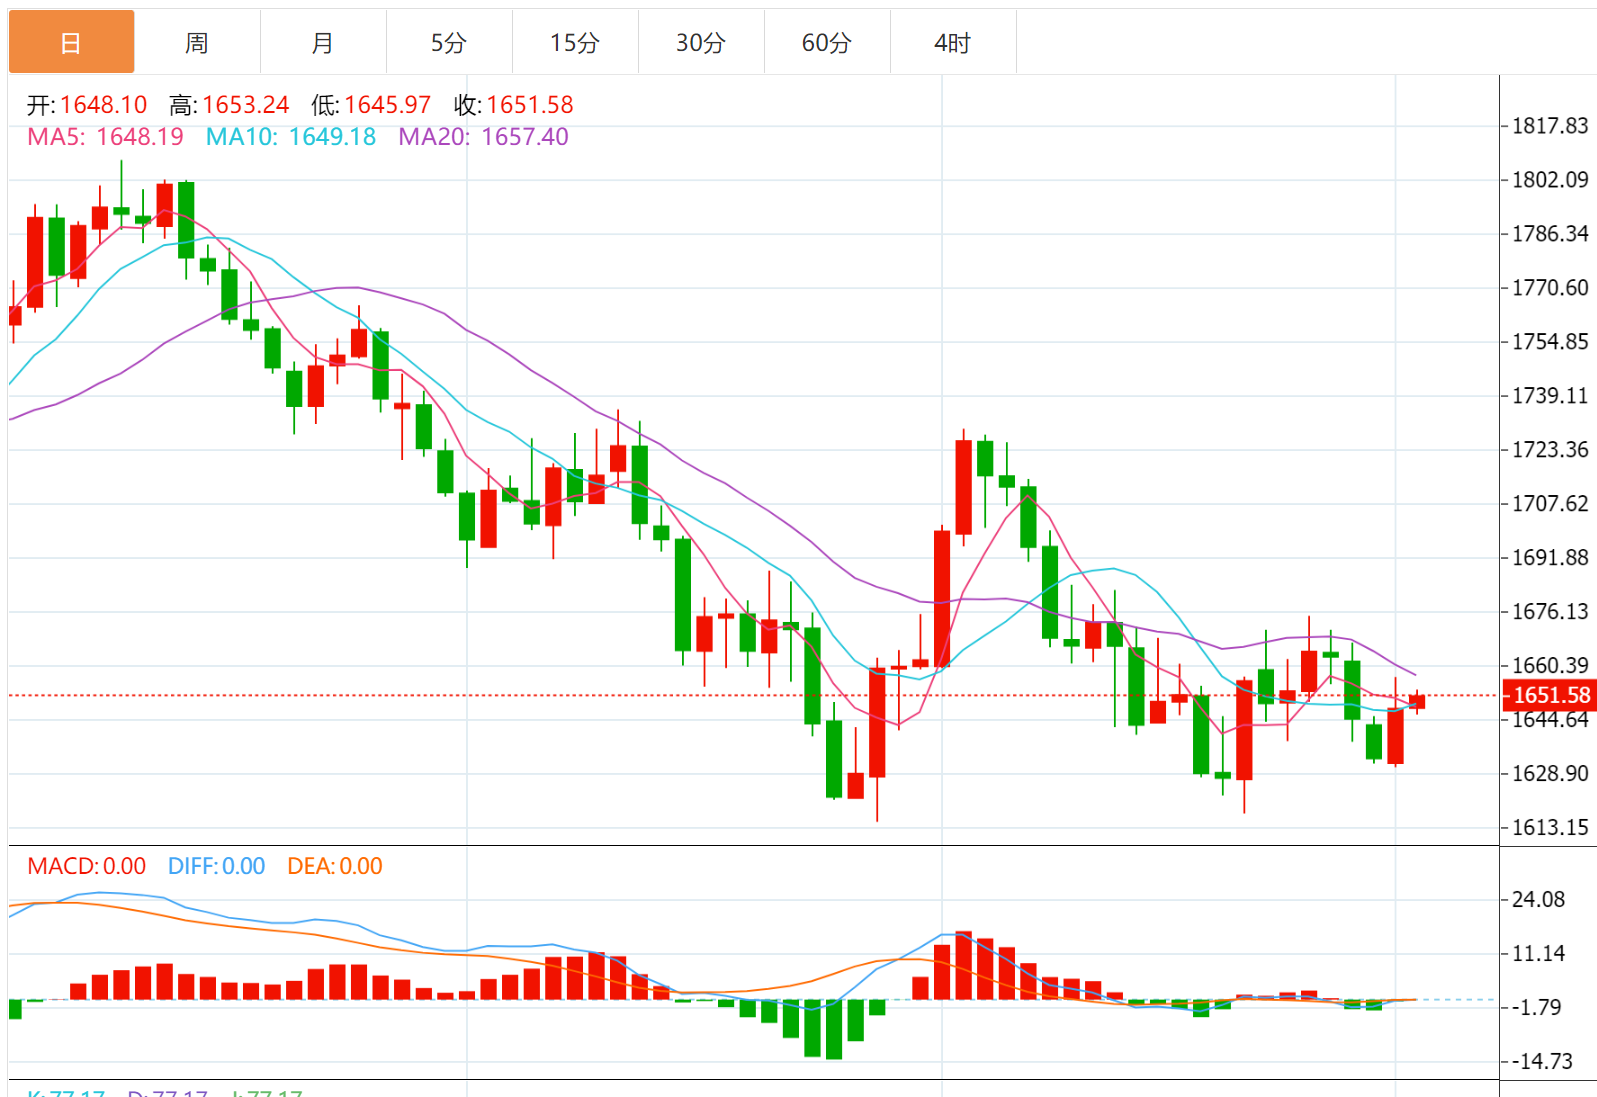Open the 5分 interval tab
Image resolution: width=1597 pixels, height=1097 pixels.
(x=449, y=43)
